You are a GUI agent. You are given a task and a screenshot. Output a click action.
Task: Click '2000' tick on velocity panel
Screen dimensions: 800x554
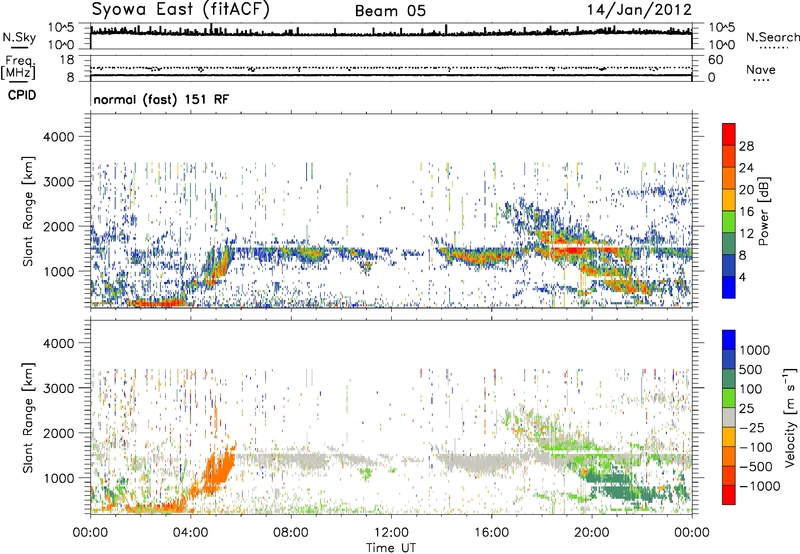pyautogui.click(x=59, y=433)
